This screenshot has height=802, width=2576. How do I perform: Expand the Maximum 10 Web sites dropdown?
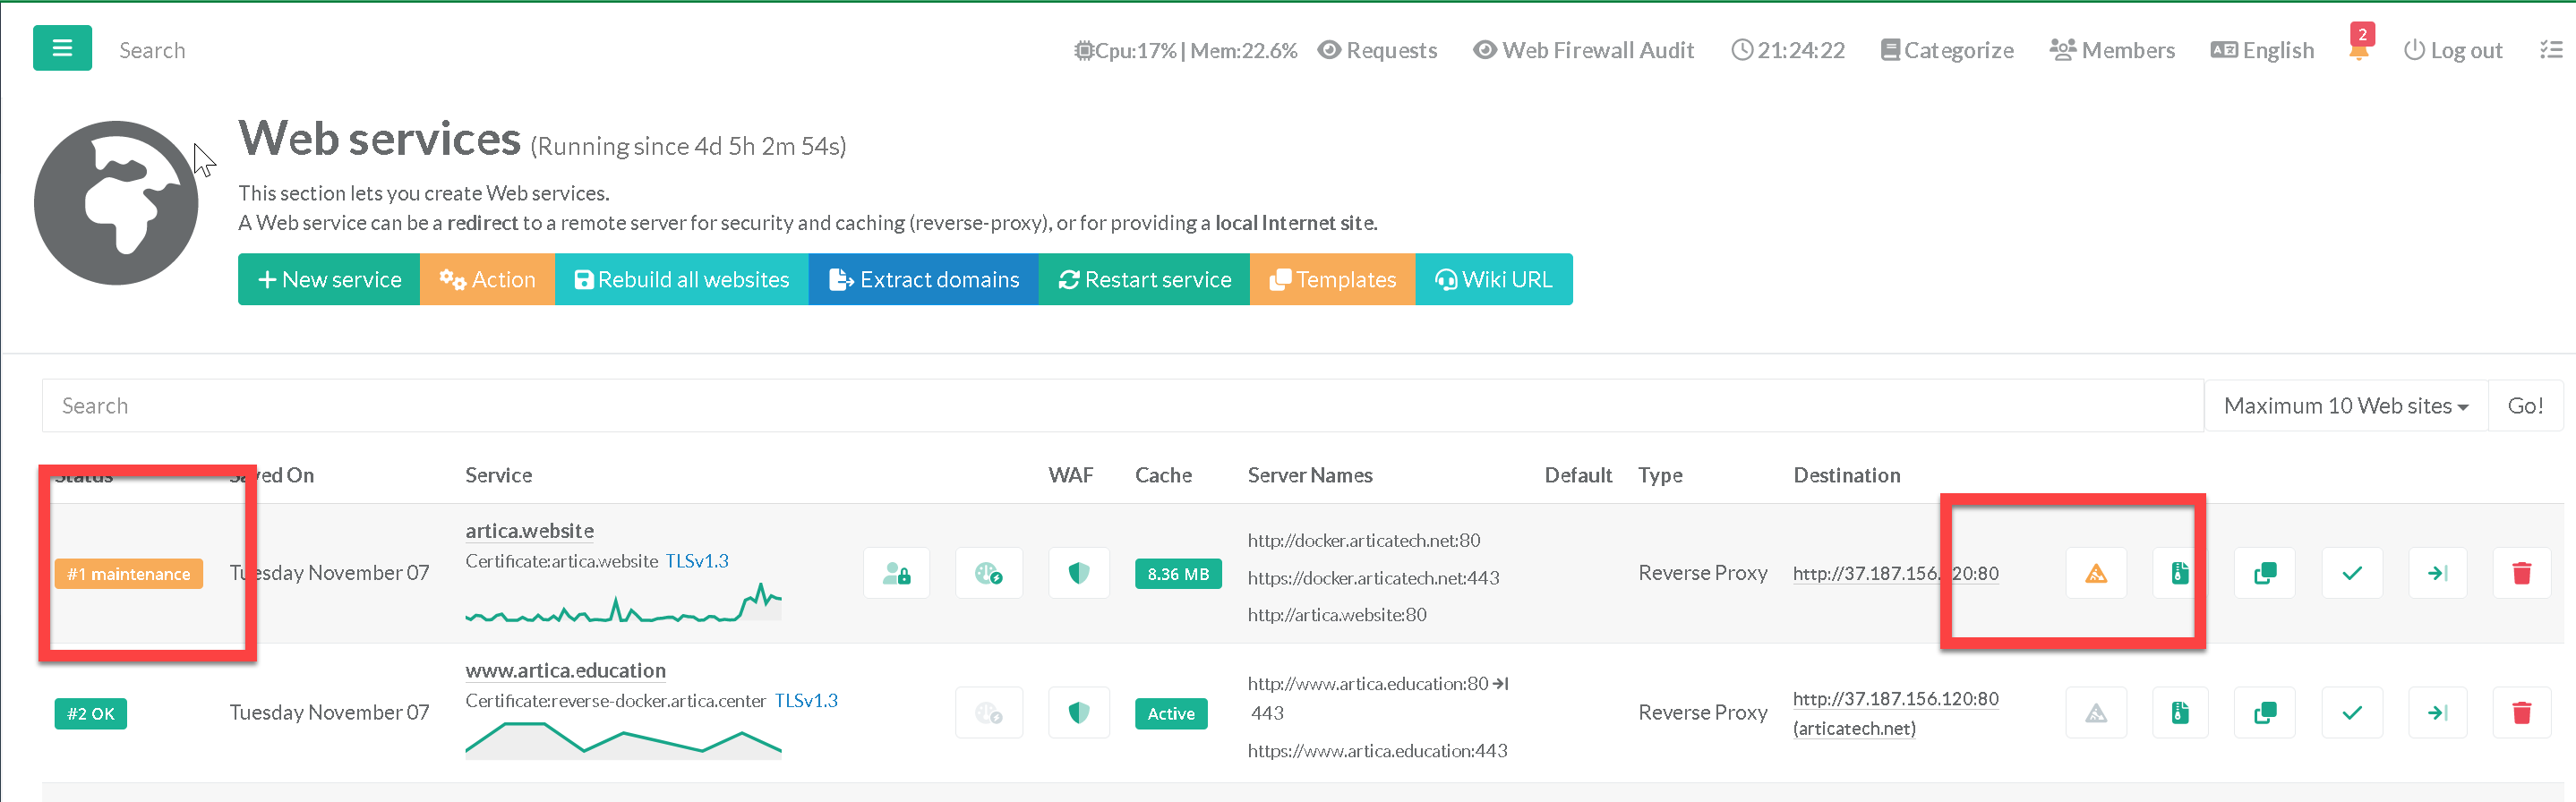coord(2345,406)
